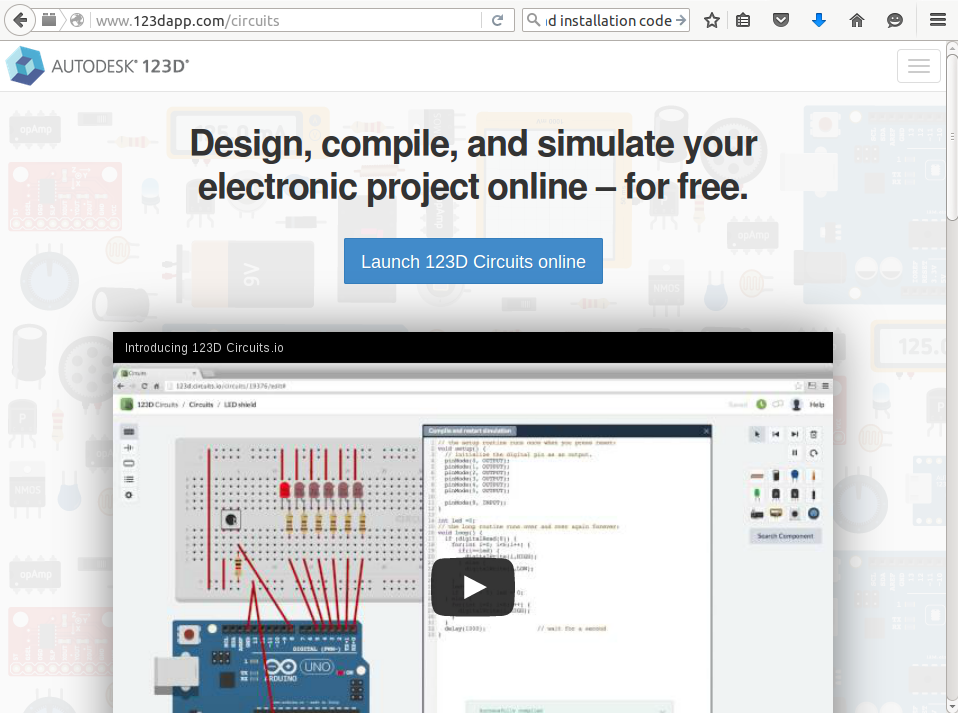Image resolution: width=958 pixels, height=713 pixels.
Task: Open the downloads arrow
Action: (x=819, y=20)
